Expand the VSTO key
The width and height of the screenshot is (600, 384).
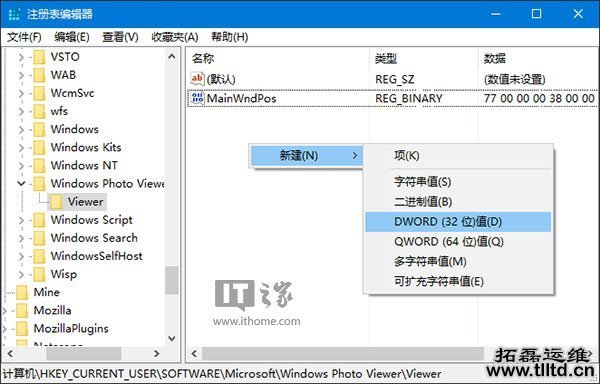[x=21, y=57]
